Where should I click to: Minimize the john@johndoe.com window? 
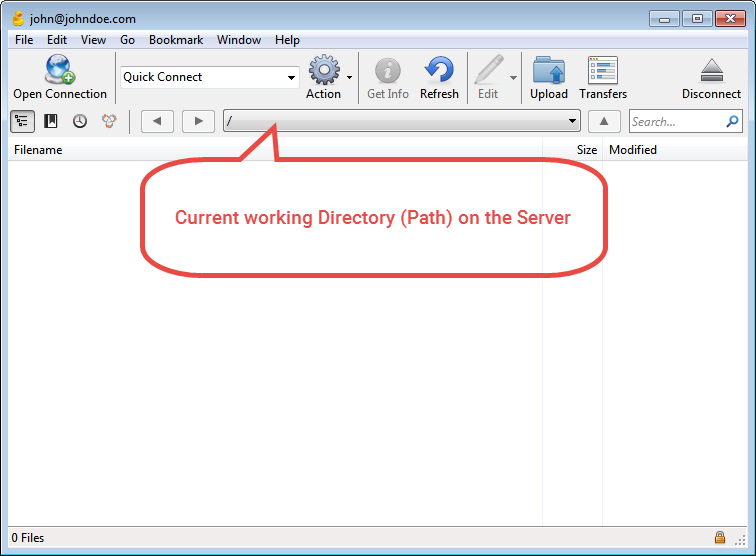tap(664, 19)
